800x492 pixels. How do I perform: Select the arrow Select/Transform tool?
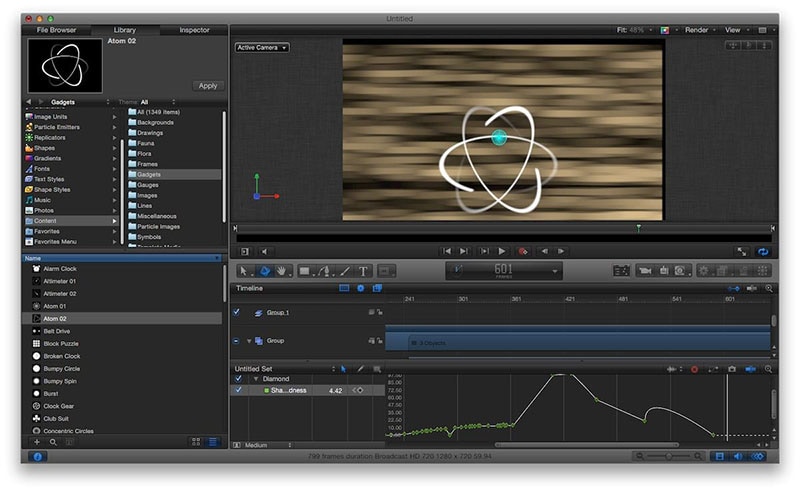point(243,271)
